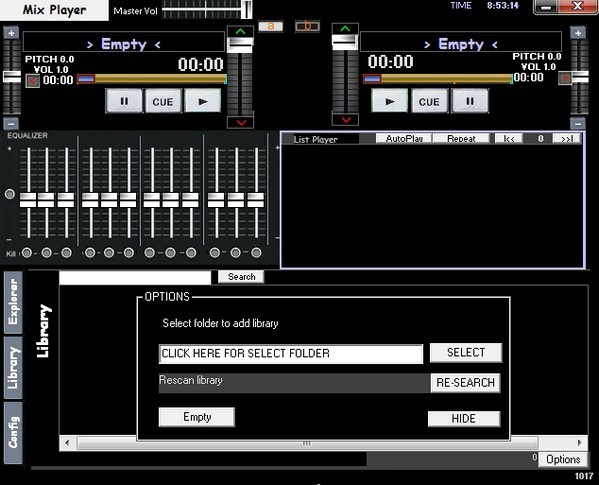Select crossfader side b
Image resolution: width=599 pixels, height=485 pixels.
[x=307, y=26]
